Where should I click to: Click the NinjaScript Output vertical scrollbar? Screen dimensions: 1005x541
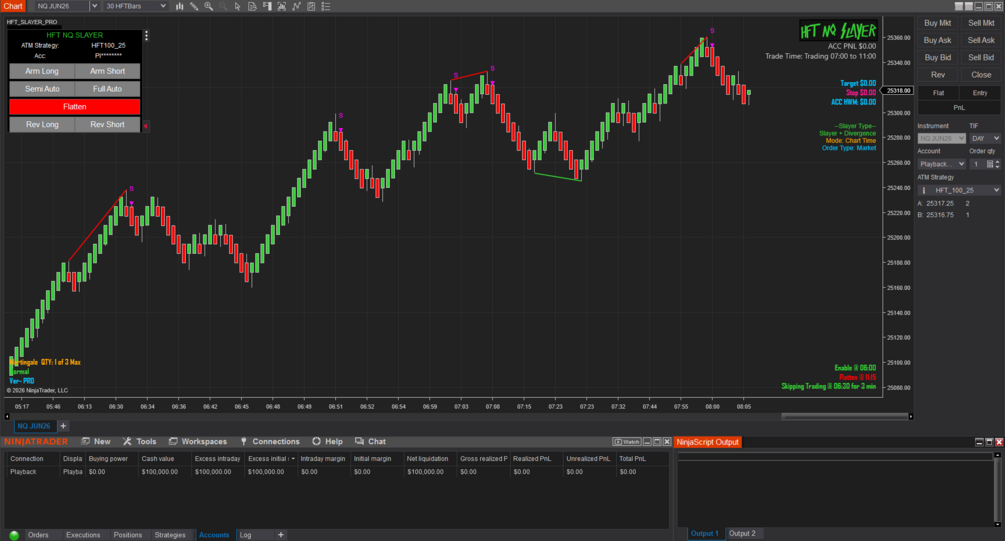997,490
